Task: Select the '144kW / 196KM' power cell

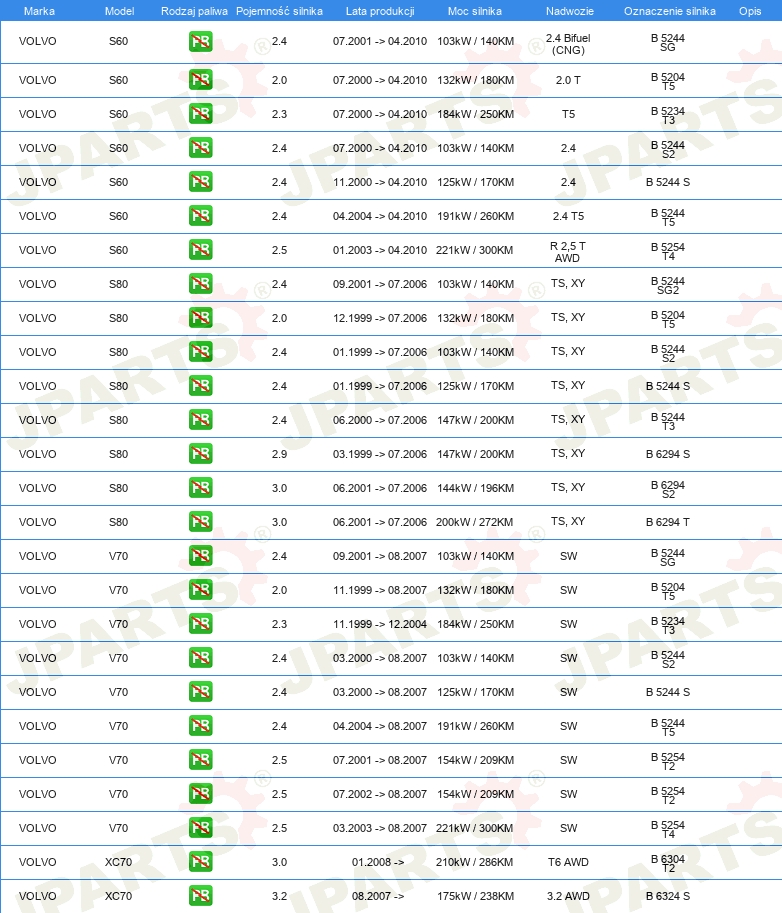Action: pos(476,488)
